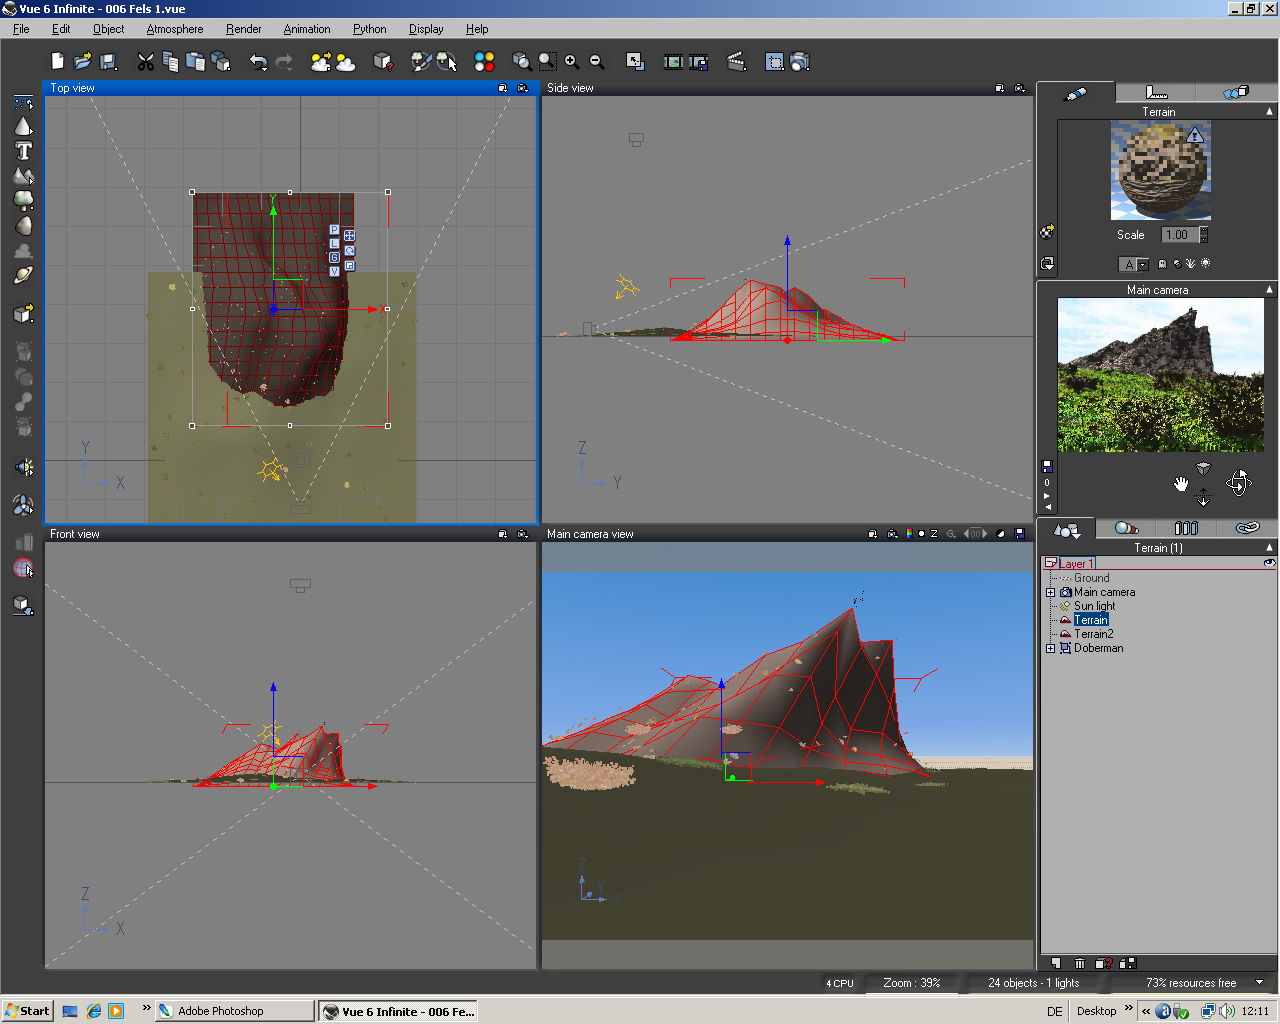Expand the Main camera tree node
Image resolution: width=1280 pixels, height=1024 pixels.
(x=1051, y=592)
